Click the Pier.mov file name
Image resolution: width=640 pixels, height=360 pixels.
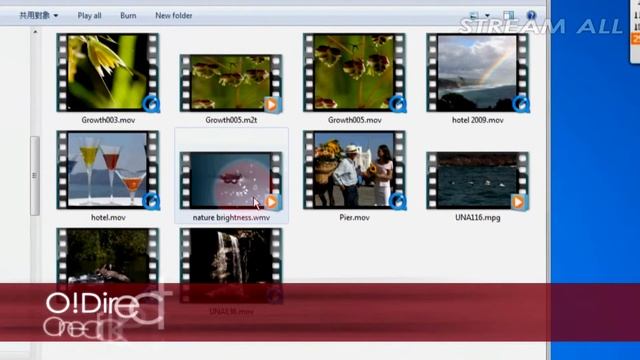coord(354,218)
